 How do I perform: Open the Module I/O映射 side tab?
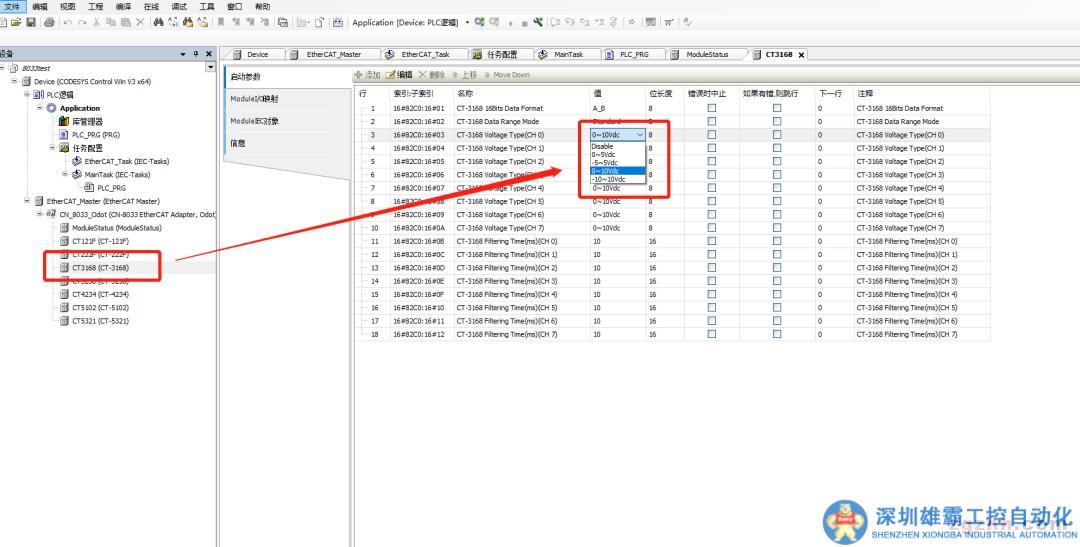254,99
